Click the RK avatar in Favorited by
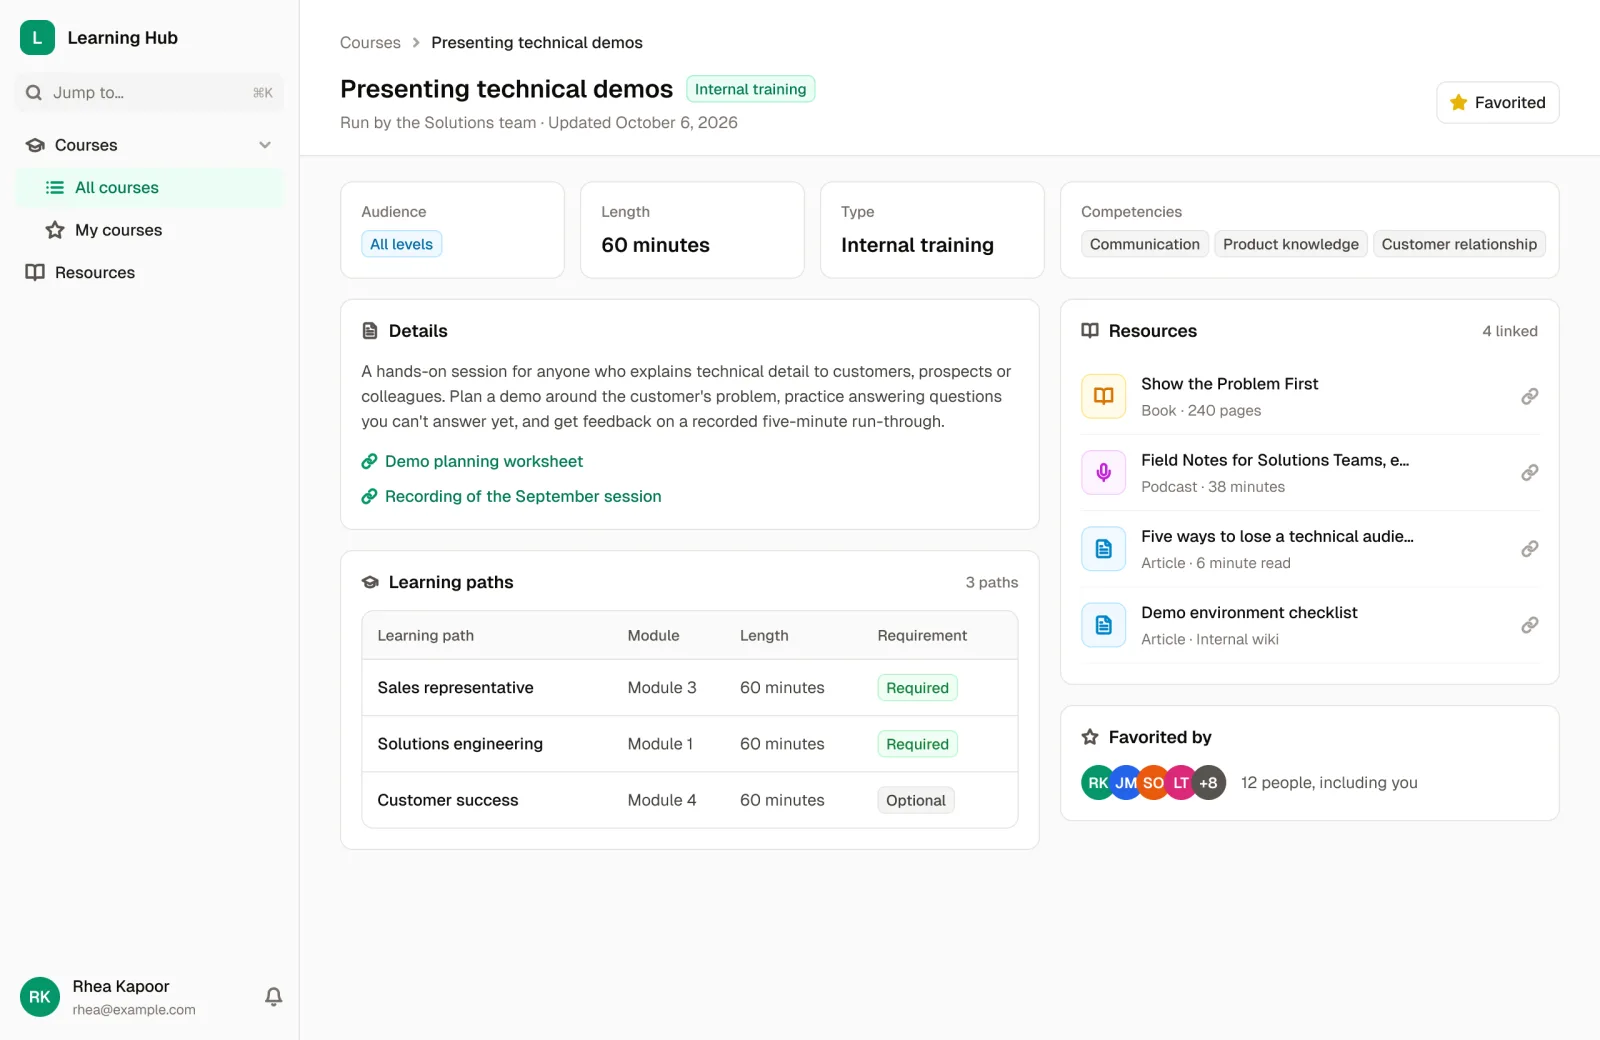1600x1040 pixels. pos(1096,783)
